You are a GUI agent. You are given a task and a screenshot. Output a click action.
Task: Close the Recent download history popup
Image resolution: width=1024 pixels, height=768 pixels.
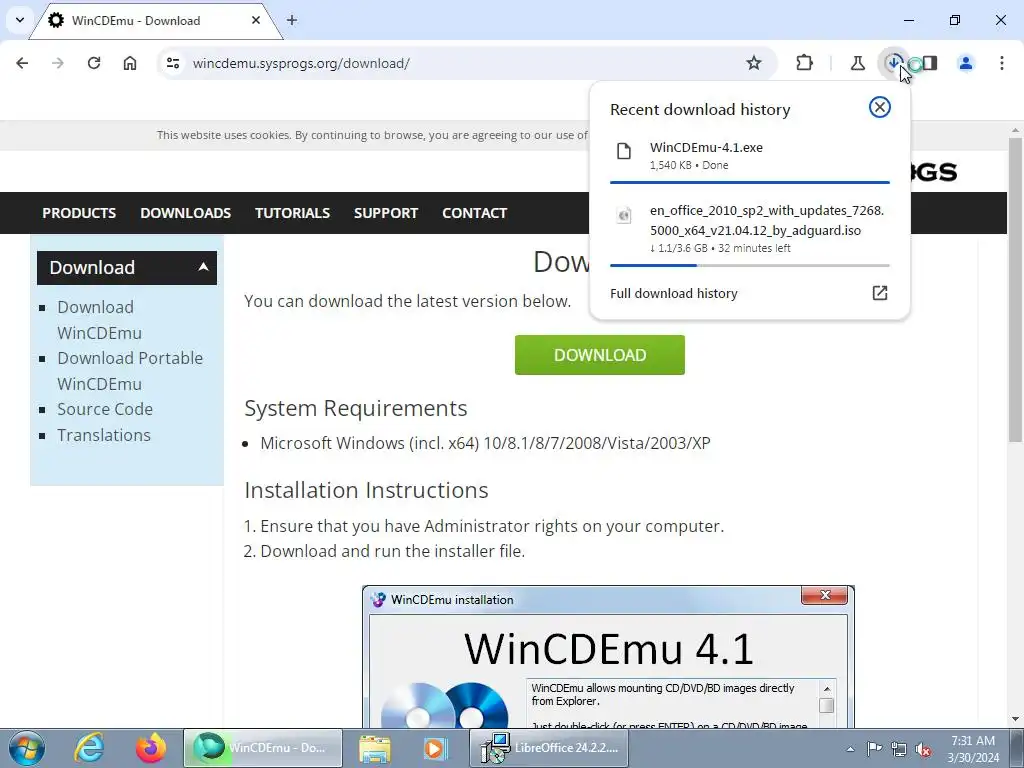(x=880, y=107)
